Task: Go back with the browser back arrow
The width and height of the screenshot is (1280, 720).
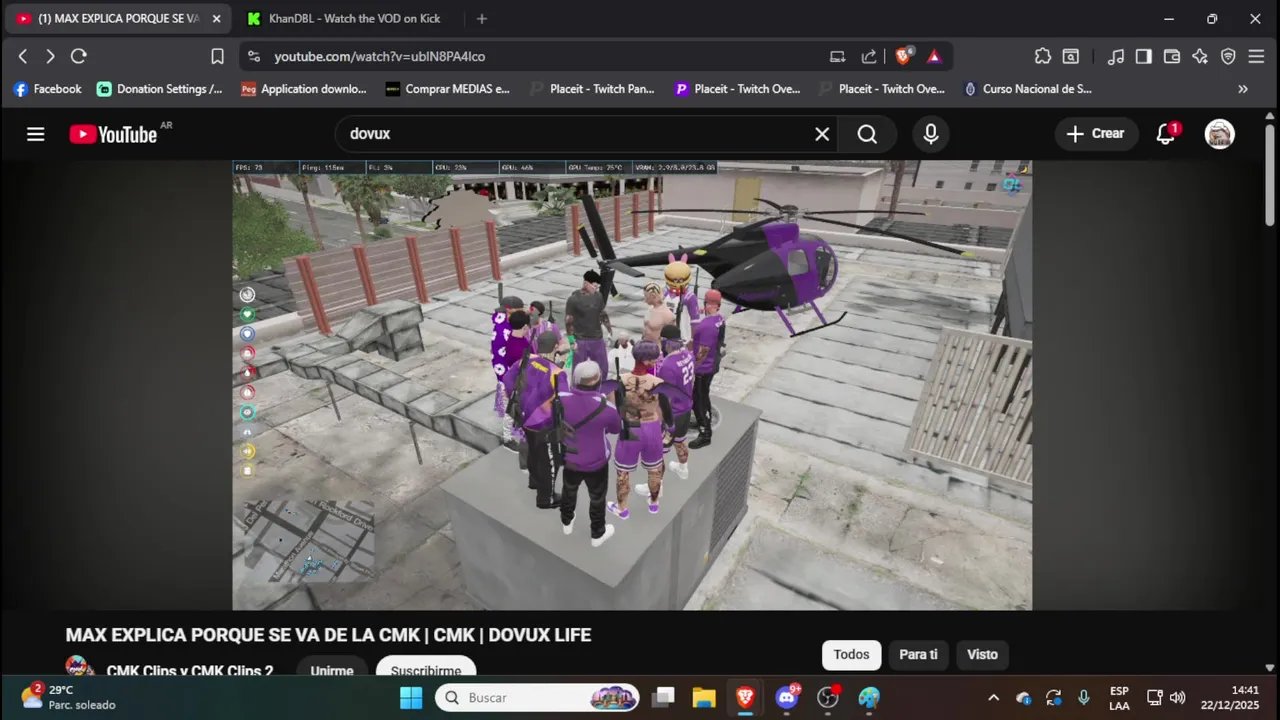Action: [23, 57]
